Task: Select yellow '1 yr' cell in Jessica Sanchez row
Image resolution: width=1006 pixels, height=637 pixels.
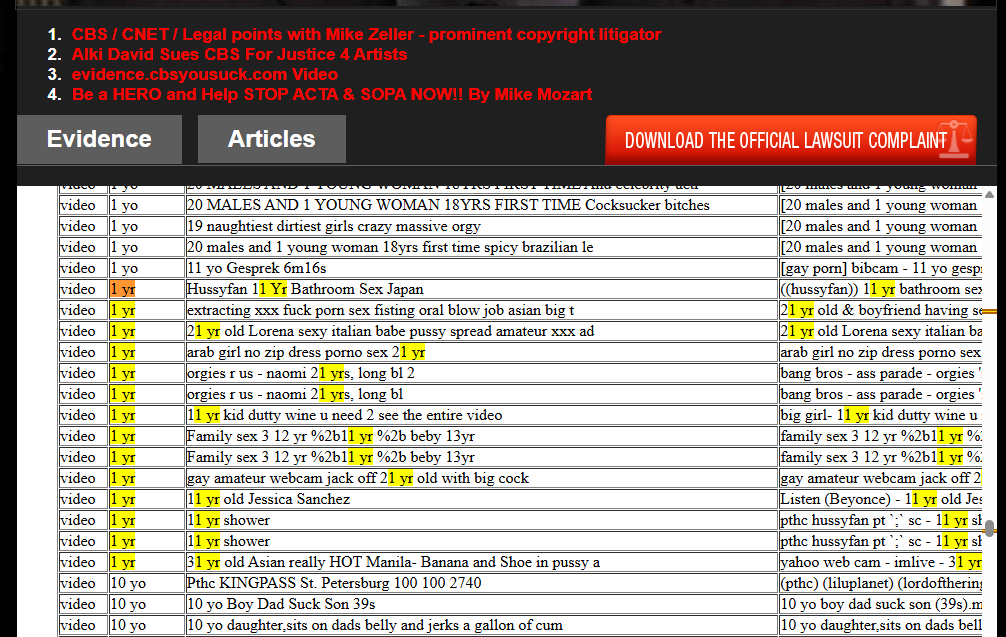Action: pos(123,499)
